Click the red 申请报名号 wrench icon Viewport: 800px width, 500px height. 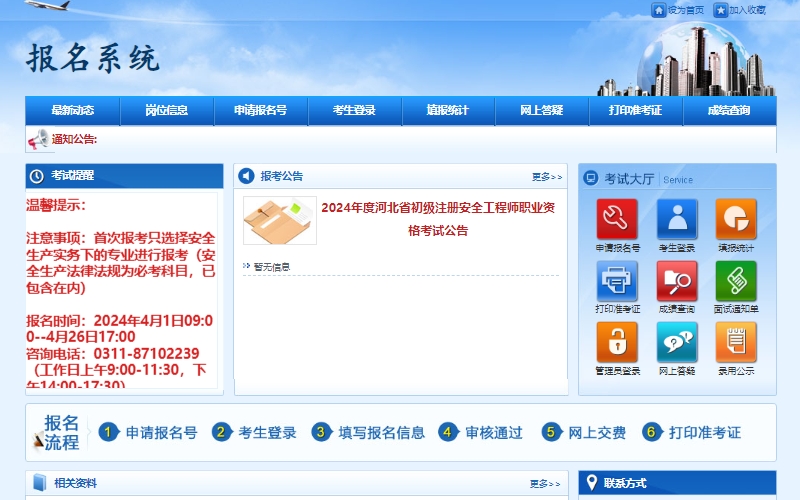point(617,219)
